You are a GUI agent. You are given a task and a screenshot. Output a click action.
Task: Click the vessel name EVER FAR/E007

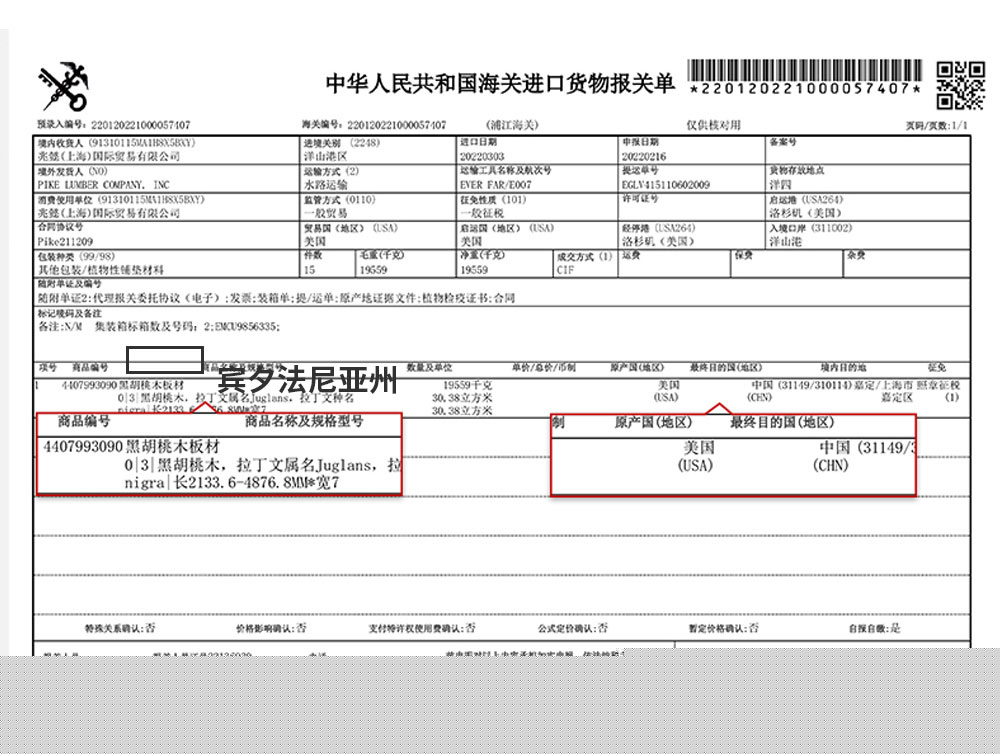[x=496, y=185]
